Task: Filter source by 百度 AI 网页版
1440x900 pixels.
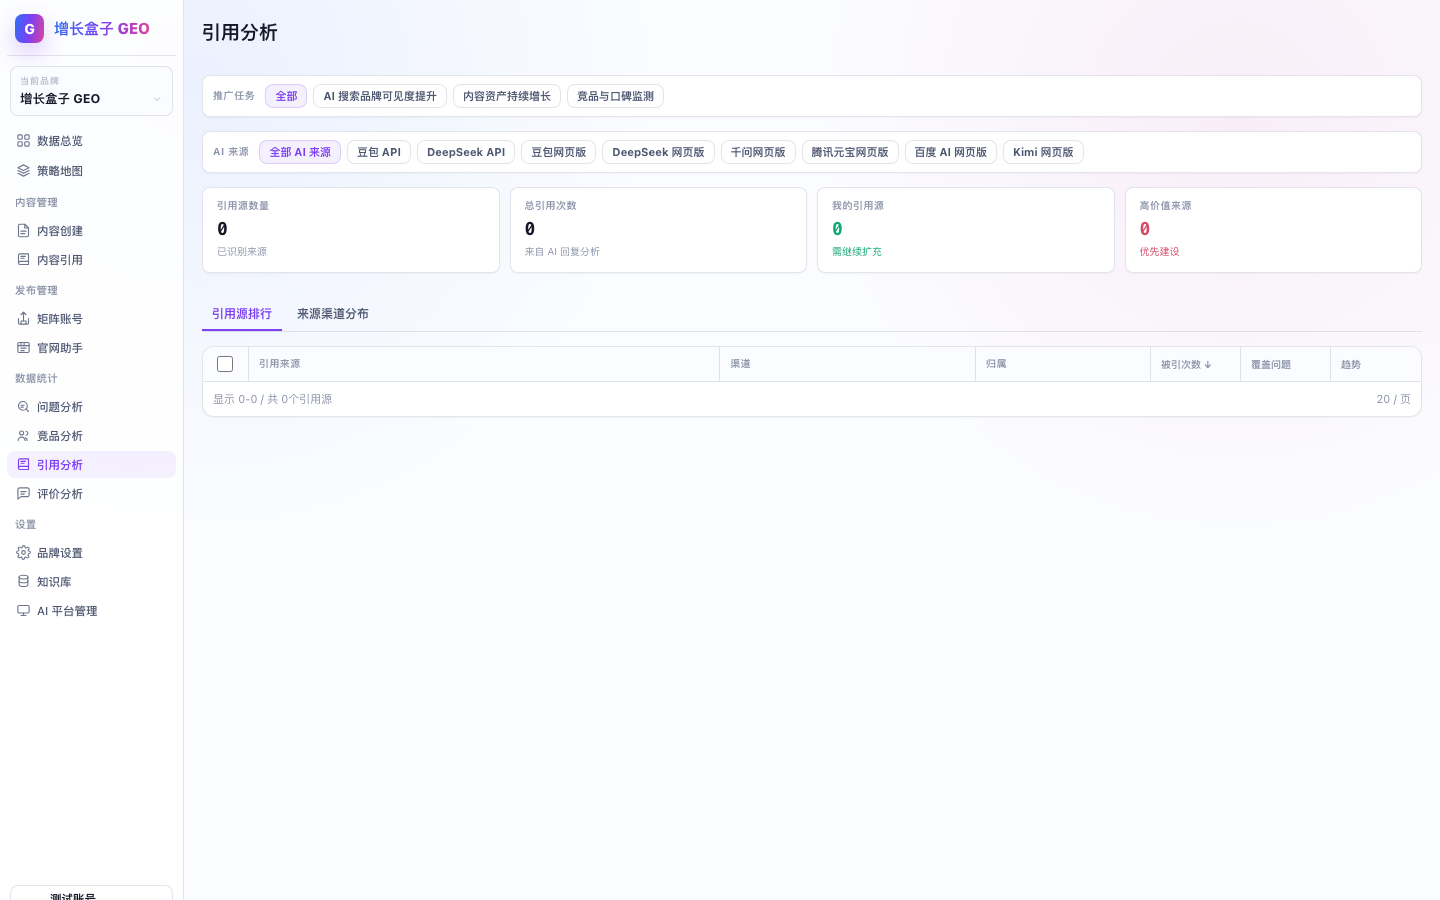Action: (951, 152)
